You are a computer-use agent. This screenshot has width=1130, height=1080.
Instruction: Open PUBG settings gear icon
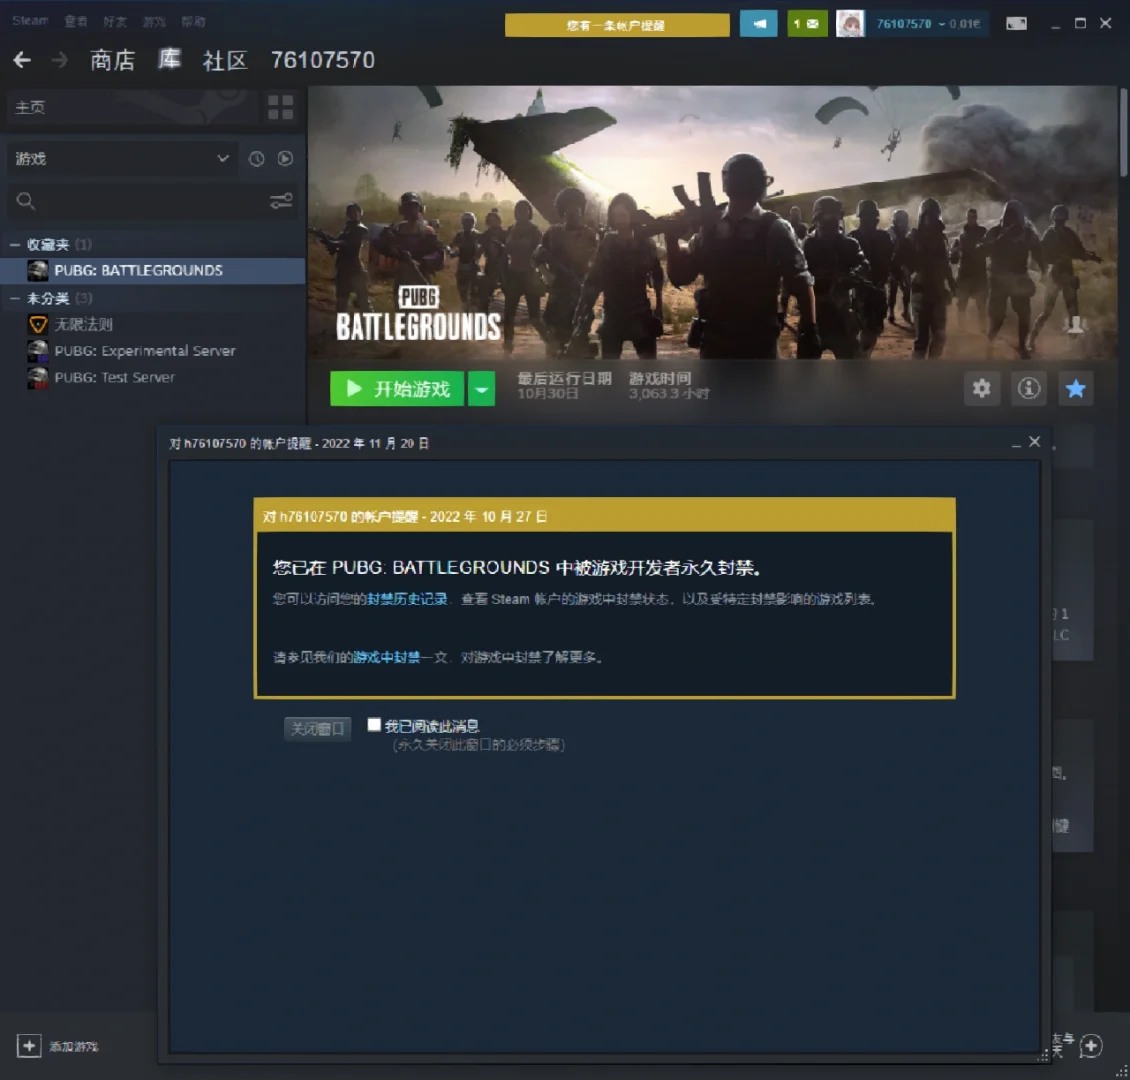point(981,389)
